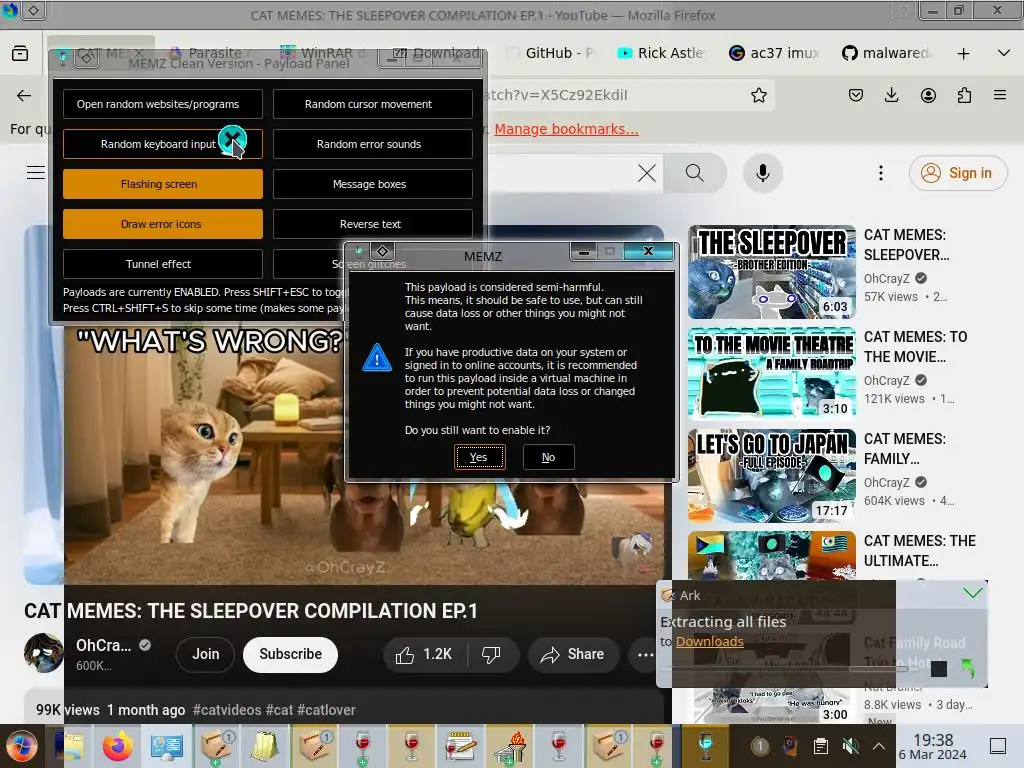
Task: Click the YouTube search magnifier button
Action: coord(695,173)
